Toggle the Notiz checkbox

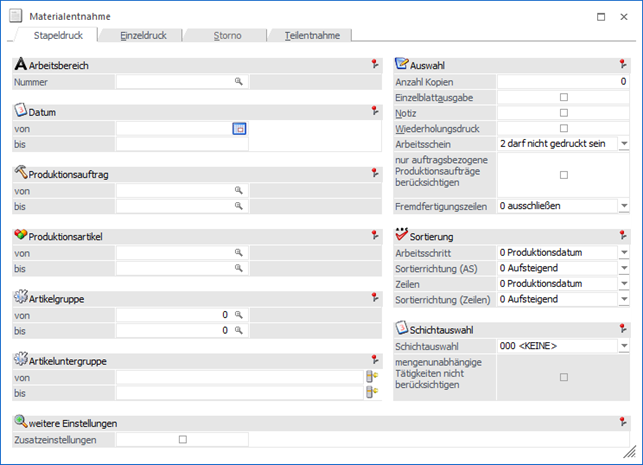[563, 113]
